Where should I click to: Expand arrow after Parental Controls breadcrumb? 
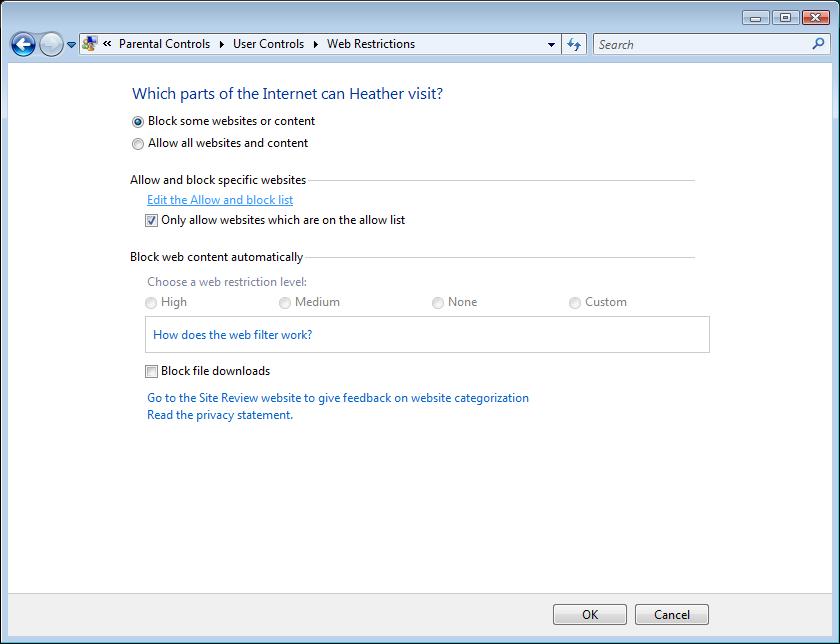(x=221, y=44)
